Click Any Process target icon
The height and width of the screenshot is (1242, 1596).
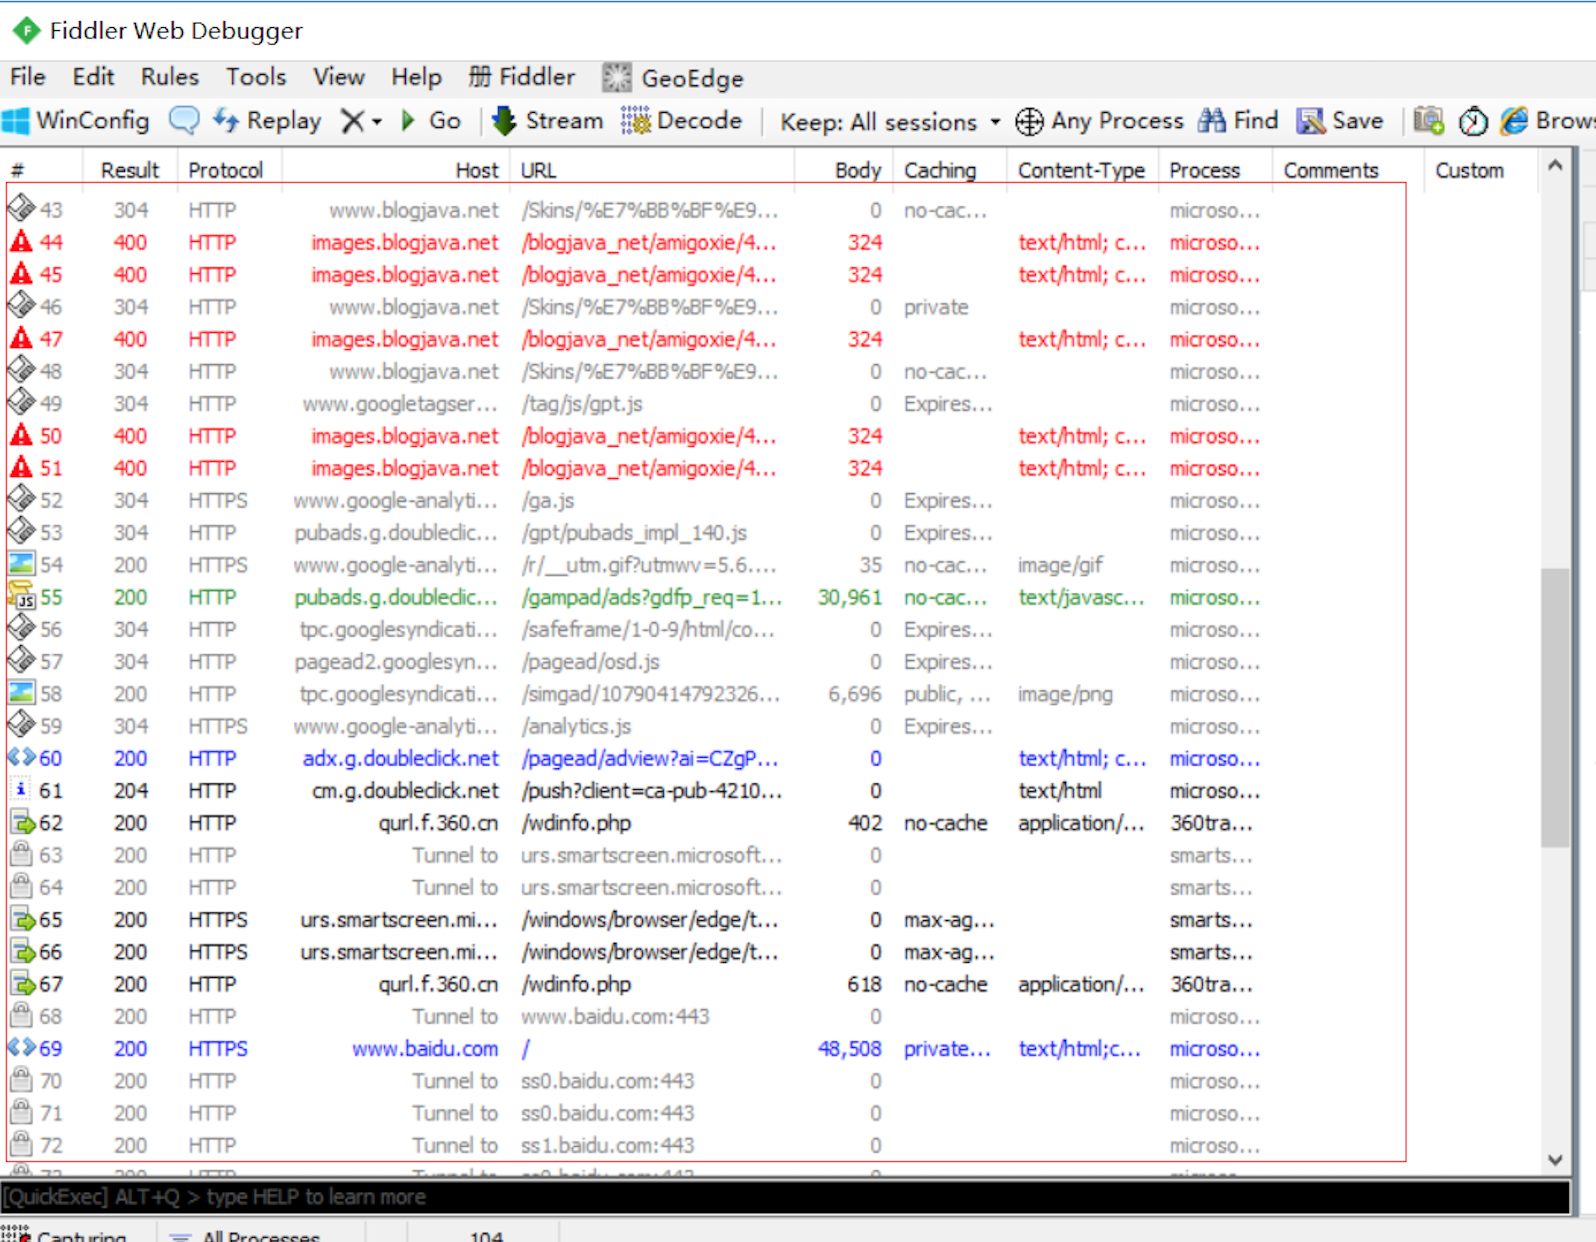click(x=1029, y=121)
